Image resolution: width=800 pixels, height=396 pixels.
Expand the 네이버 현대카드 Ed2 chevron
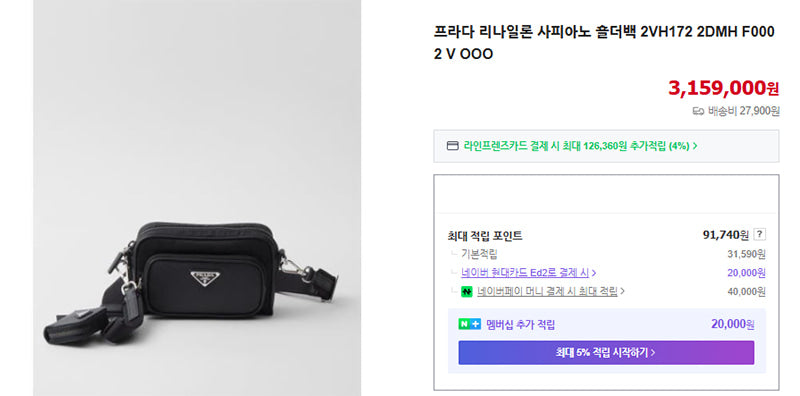click(594, 274)
